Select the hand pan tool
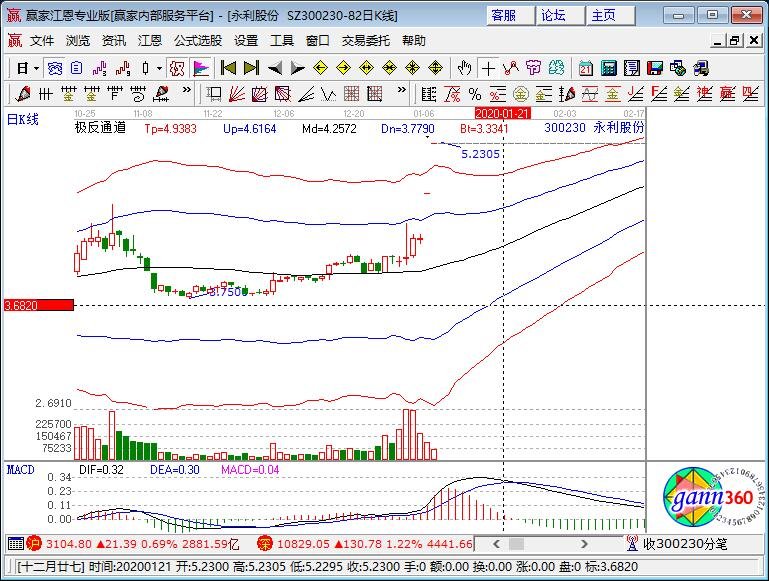769x581 pixels. point(464,68)
